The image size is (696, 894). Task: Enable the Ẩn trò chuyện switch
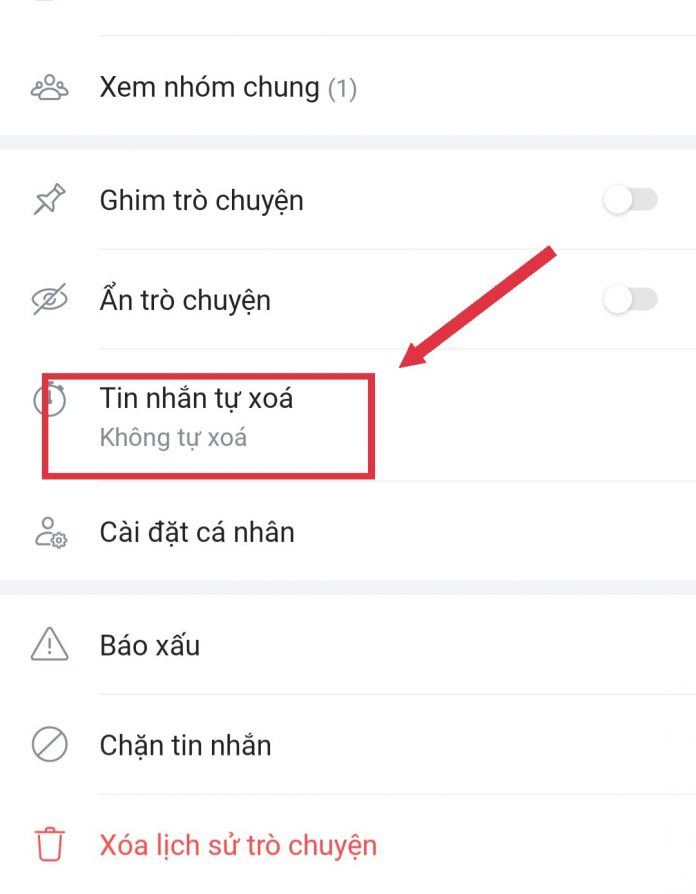click(x=630, y=299)
